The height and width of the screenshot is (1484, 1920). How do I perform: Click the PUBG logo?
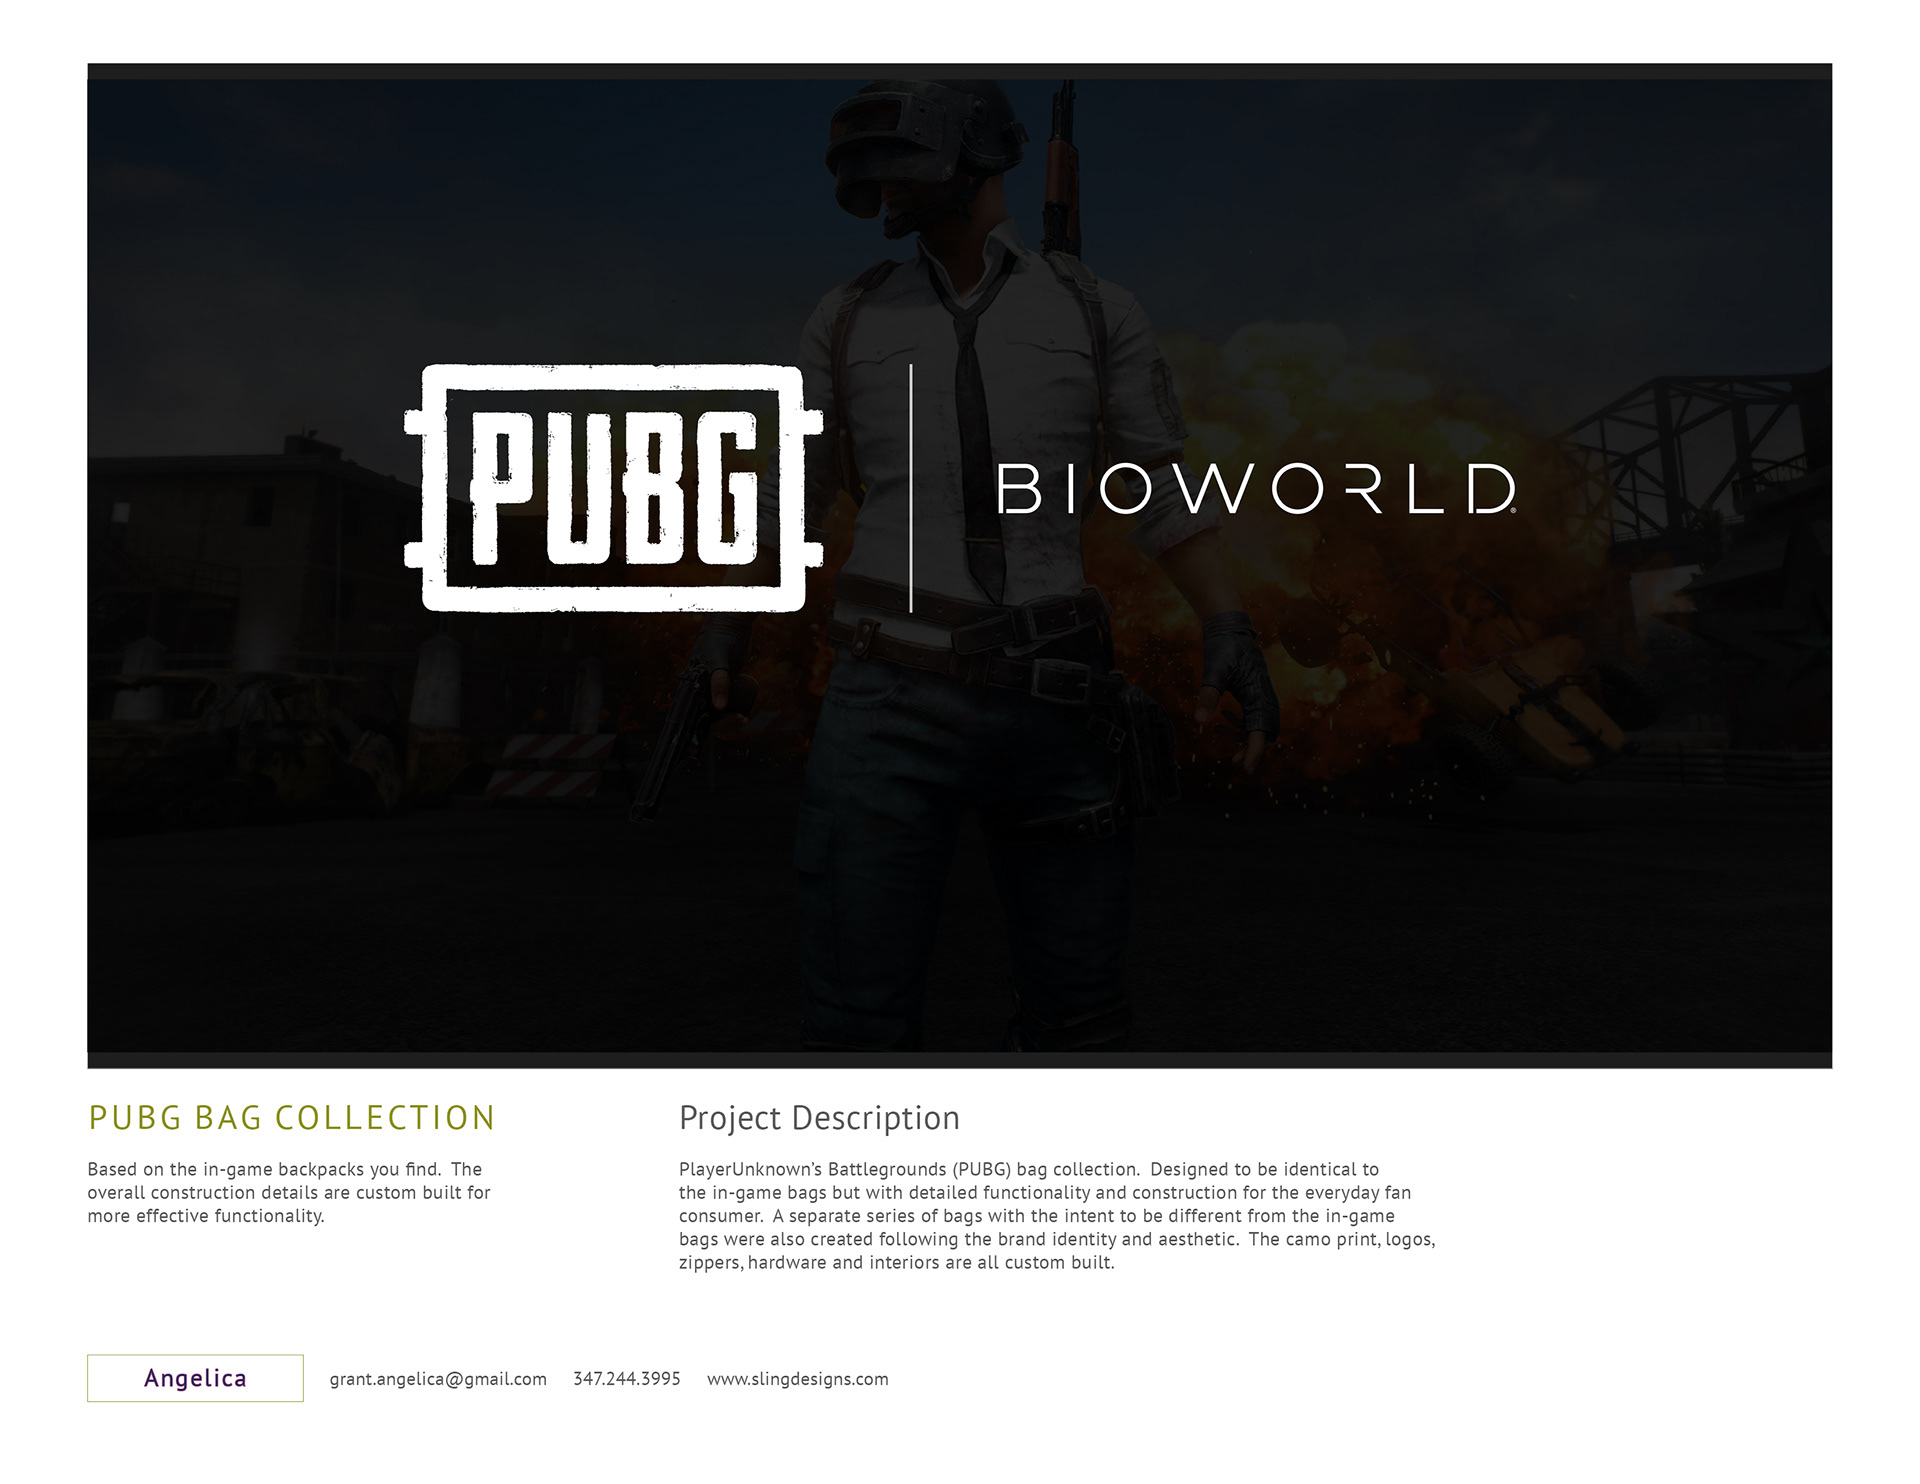tap(613, 488)
